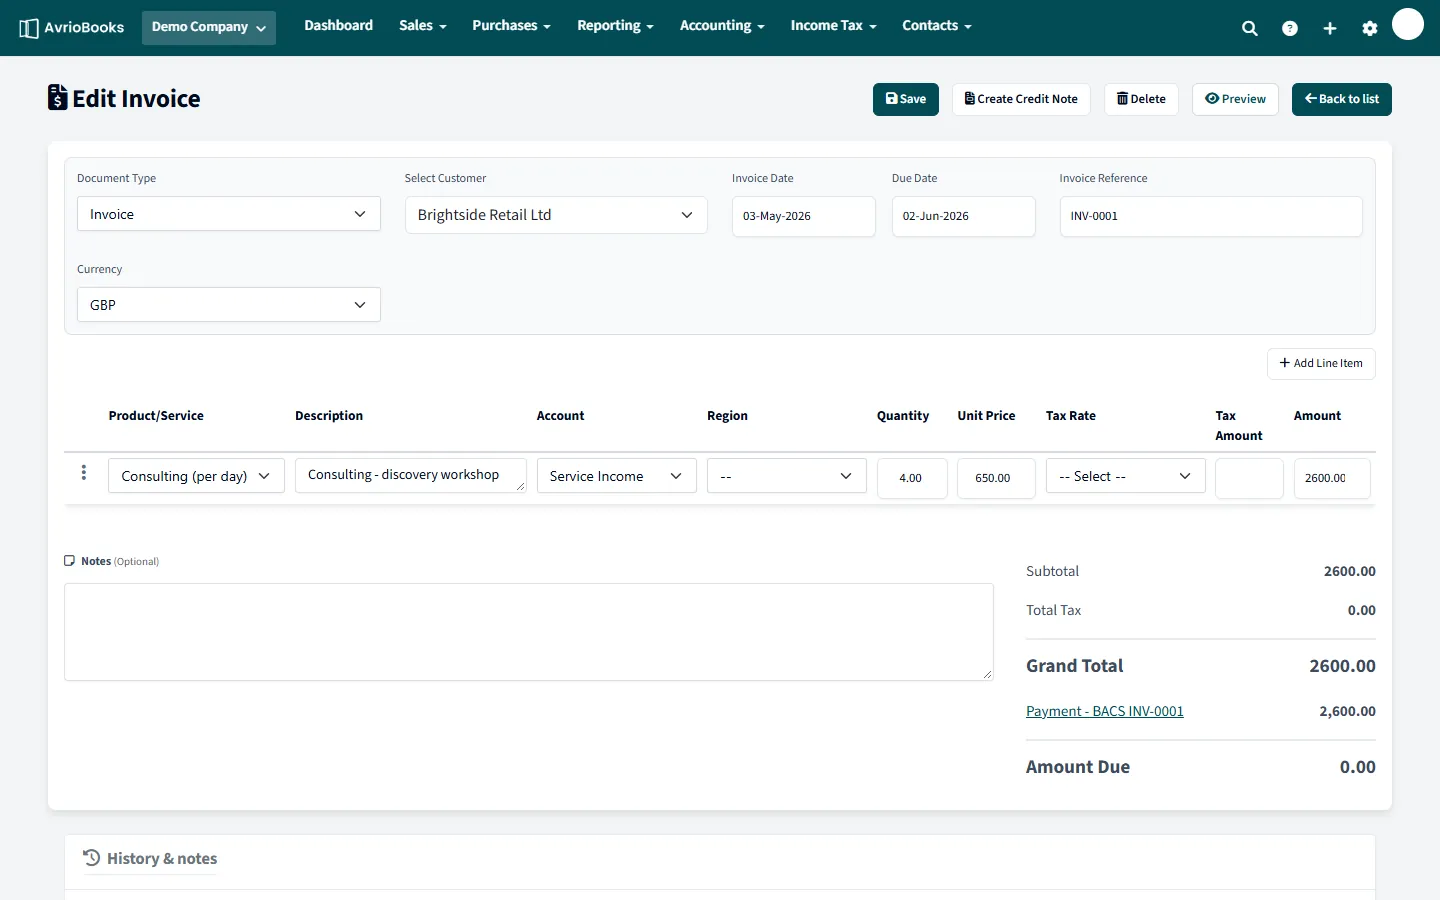This screenshot has width=1440, height=900.
Task: Click the History & notes clock icon
Action: (x=92, y=858)
